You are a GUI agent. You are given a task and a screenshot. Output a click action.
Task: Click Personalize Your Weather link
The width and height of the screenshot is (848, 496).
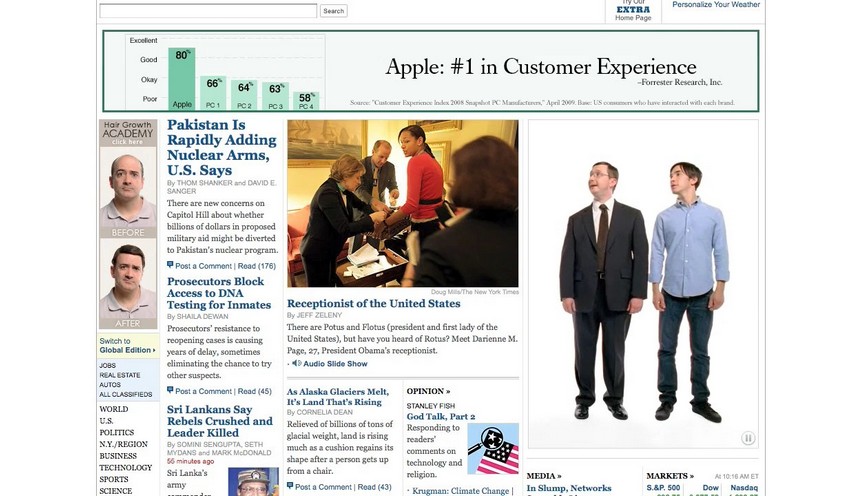point(716,4)
